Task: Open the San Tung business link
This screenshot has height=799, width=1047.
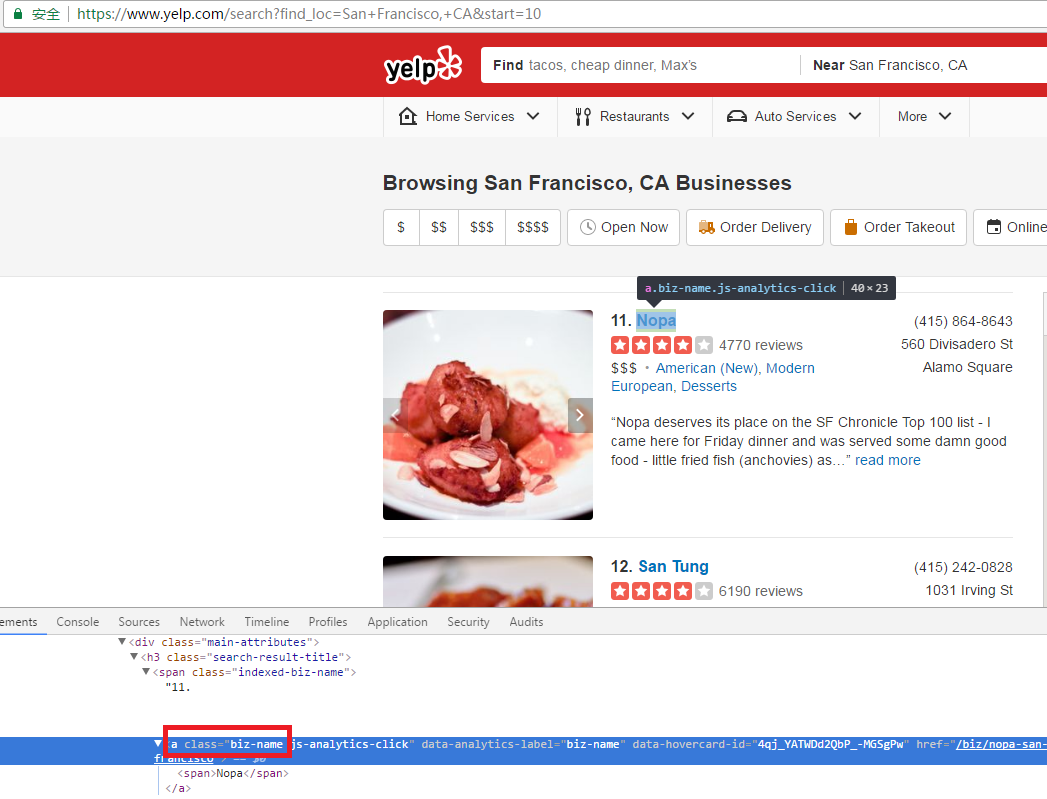Action: 673,567
